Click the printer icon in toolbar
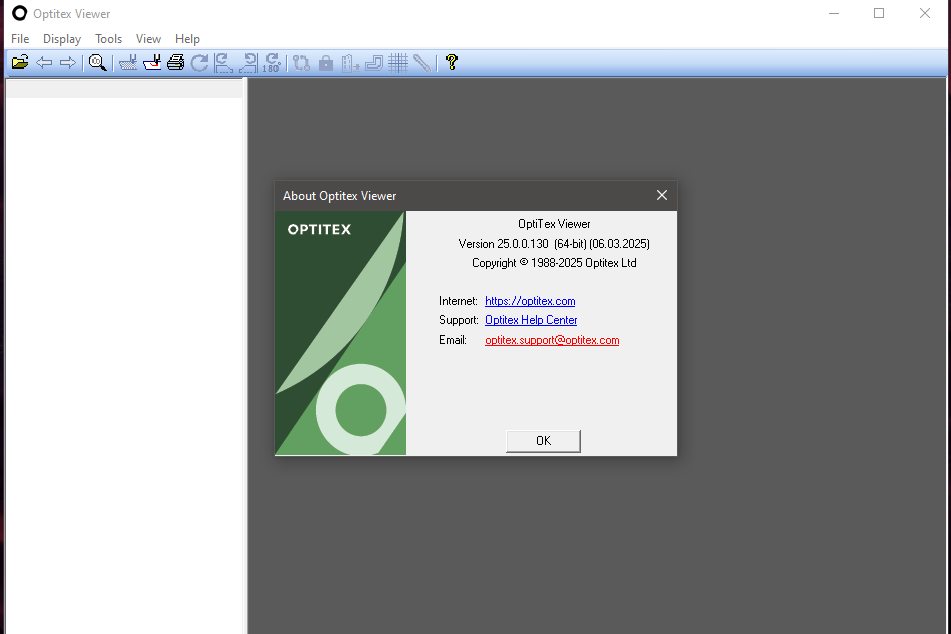This screenshot has width=951, height=634. [175, 63]
